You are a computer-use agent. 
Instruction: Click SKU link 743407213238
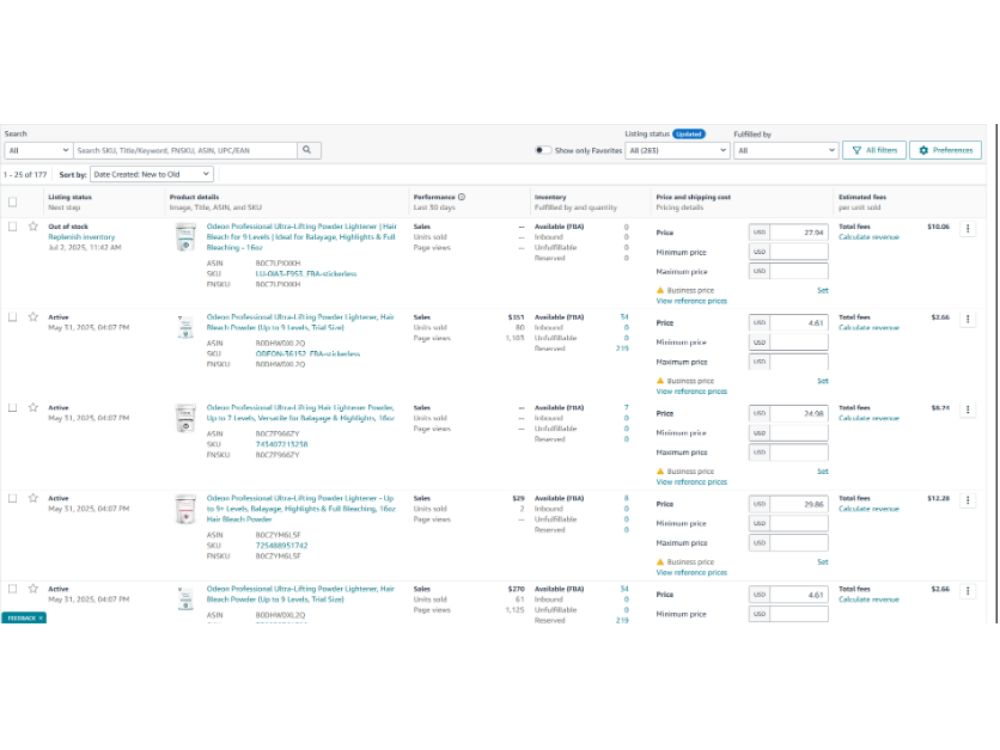coord(281,445)
